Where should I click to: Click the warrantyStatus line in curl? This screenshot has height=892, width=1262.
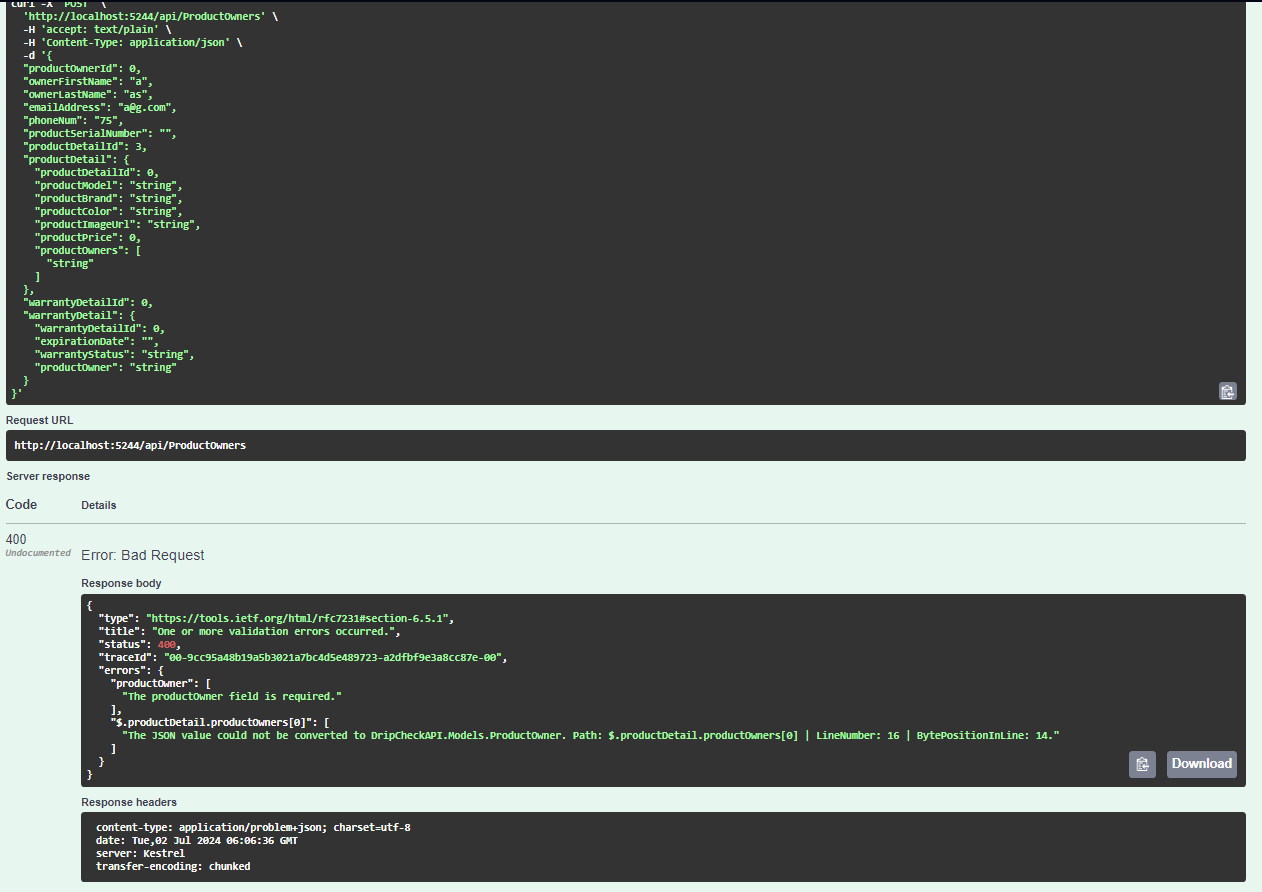(x=115, y=354)
